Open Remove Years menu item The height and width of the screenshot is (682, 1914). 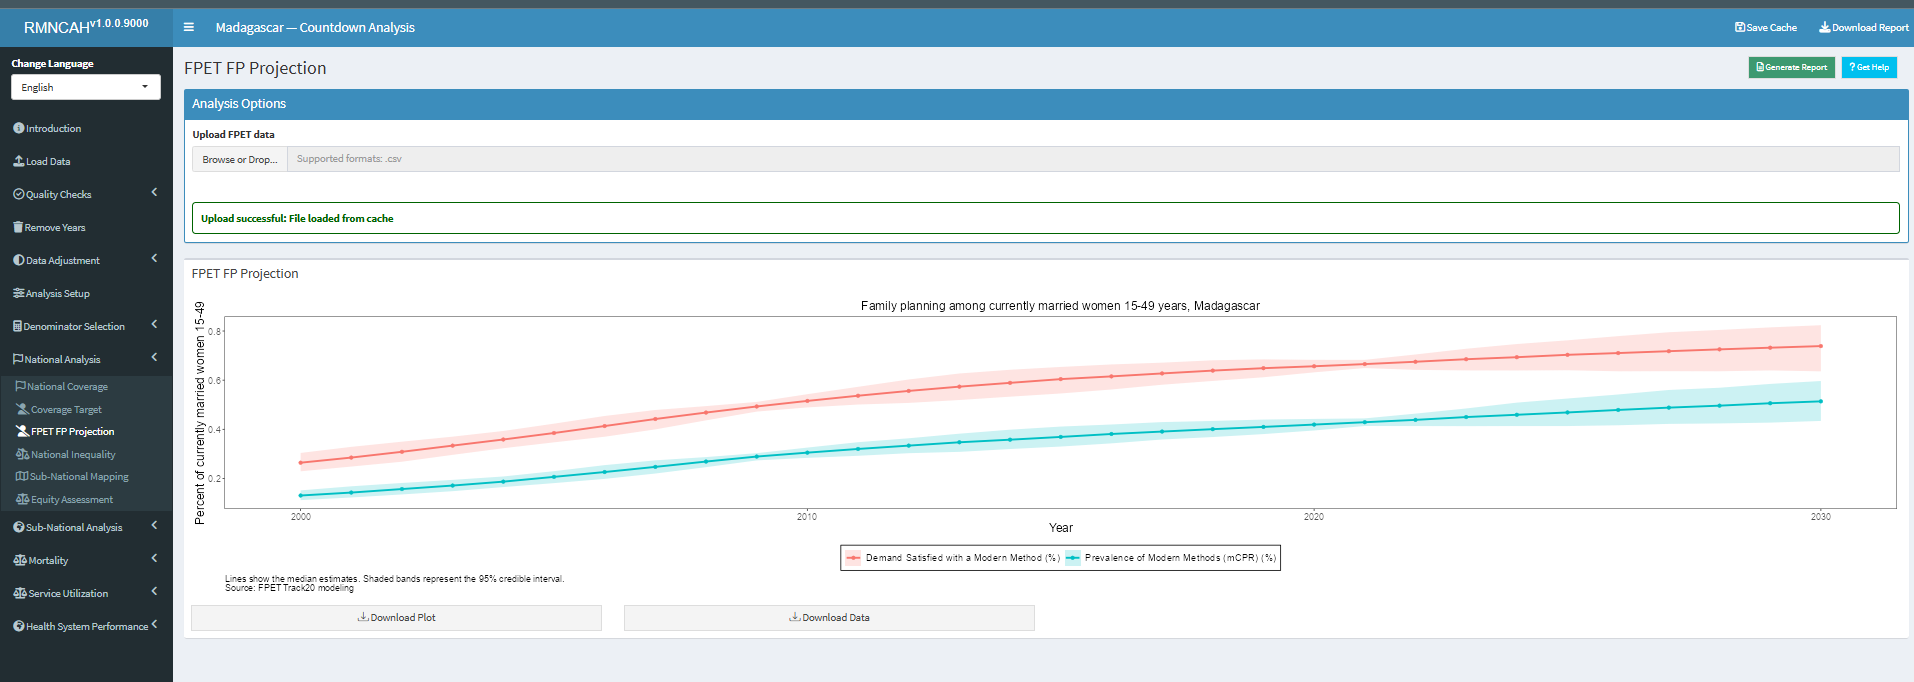coord(86,227)
